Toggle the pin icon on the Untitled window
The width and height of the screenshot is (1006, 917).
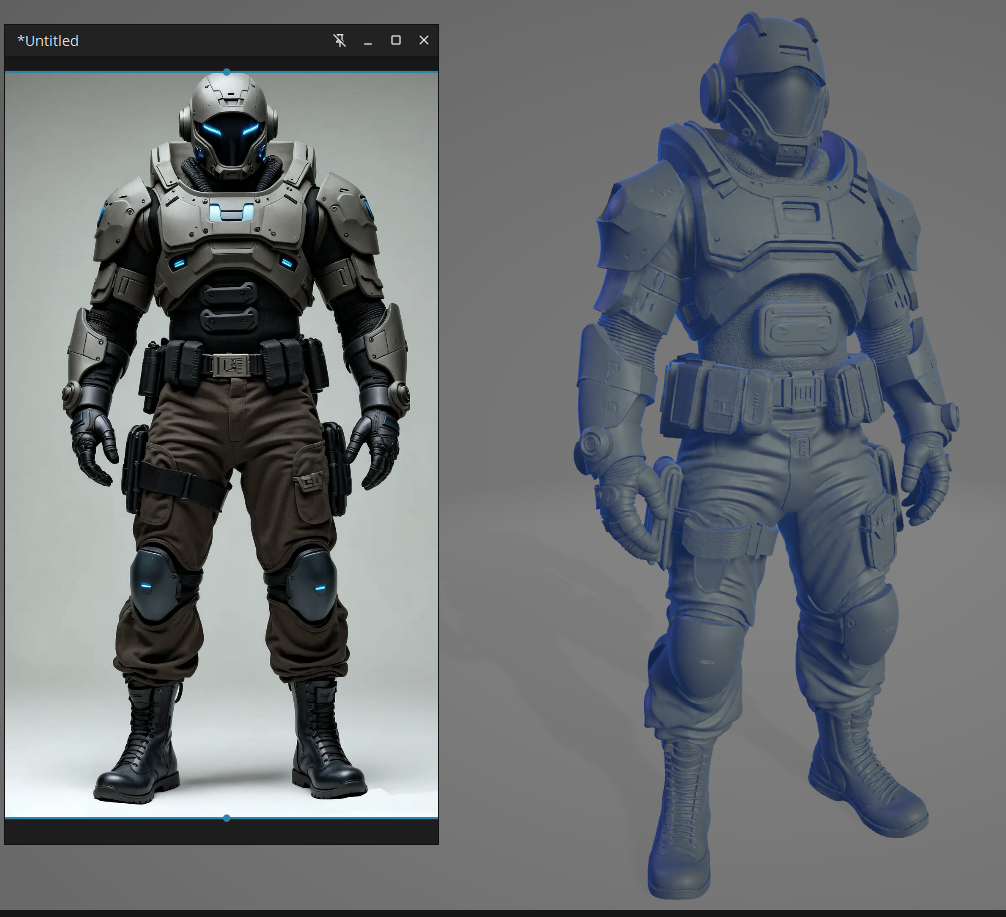340,40
